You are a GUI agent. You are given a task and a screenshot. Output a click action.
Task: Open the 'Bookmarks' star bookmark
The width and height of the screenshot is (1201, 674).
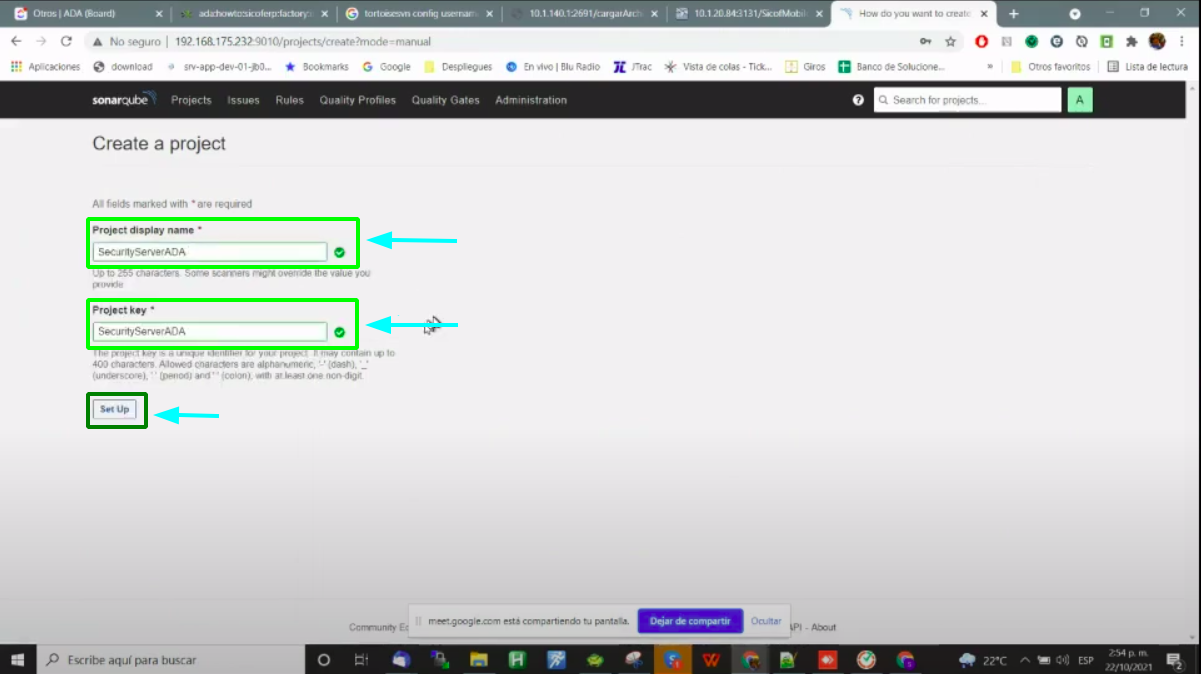coord(316,67)
